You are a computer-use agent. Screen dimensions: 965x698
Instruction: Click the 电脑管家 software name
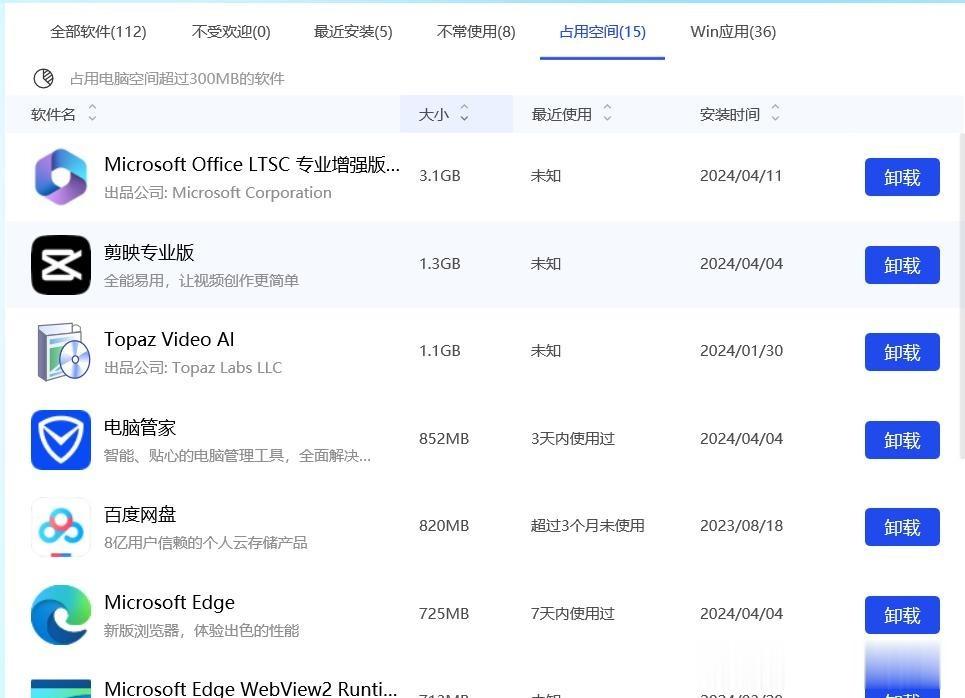tap(140, 427)
